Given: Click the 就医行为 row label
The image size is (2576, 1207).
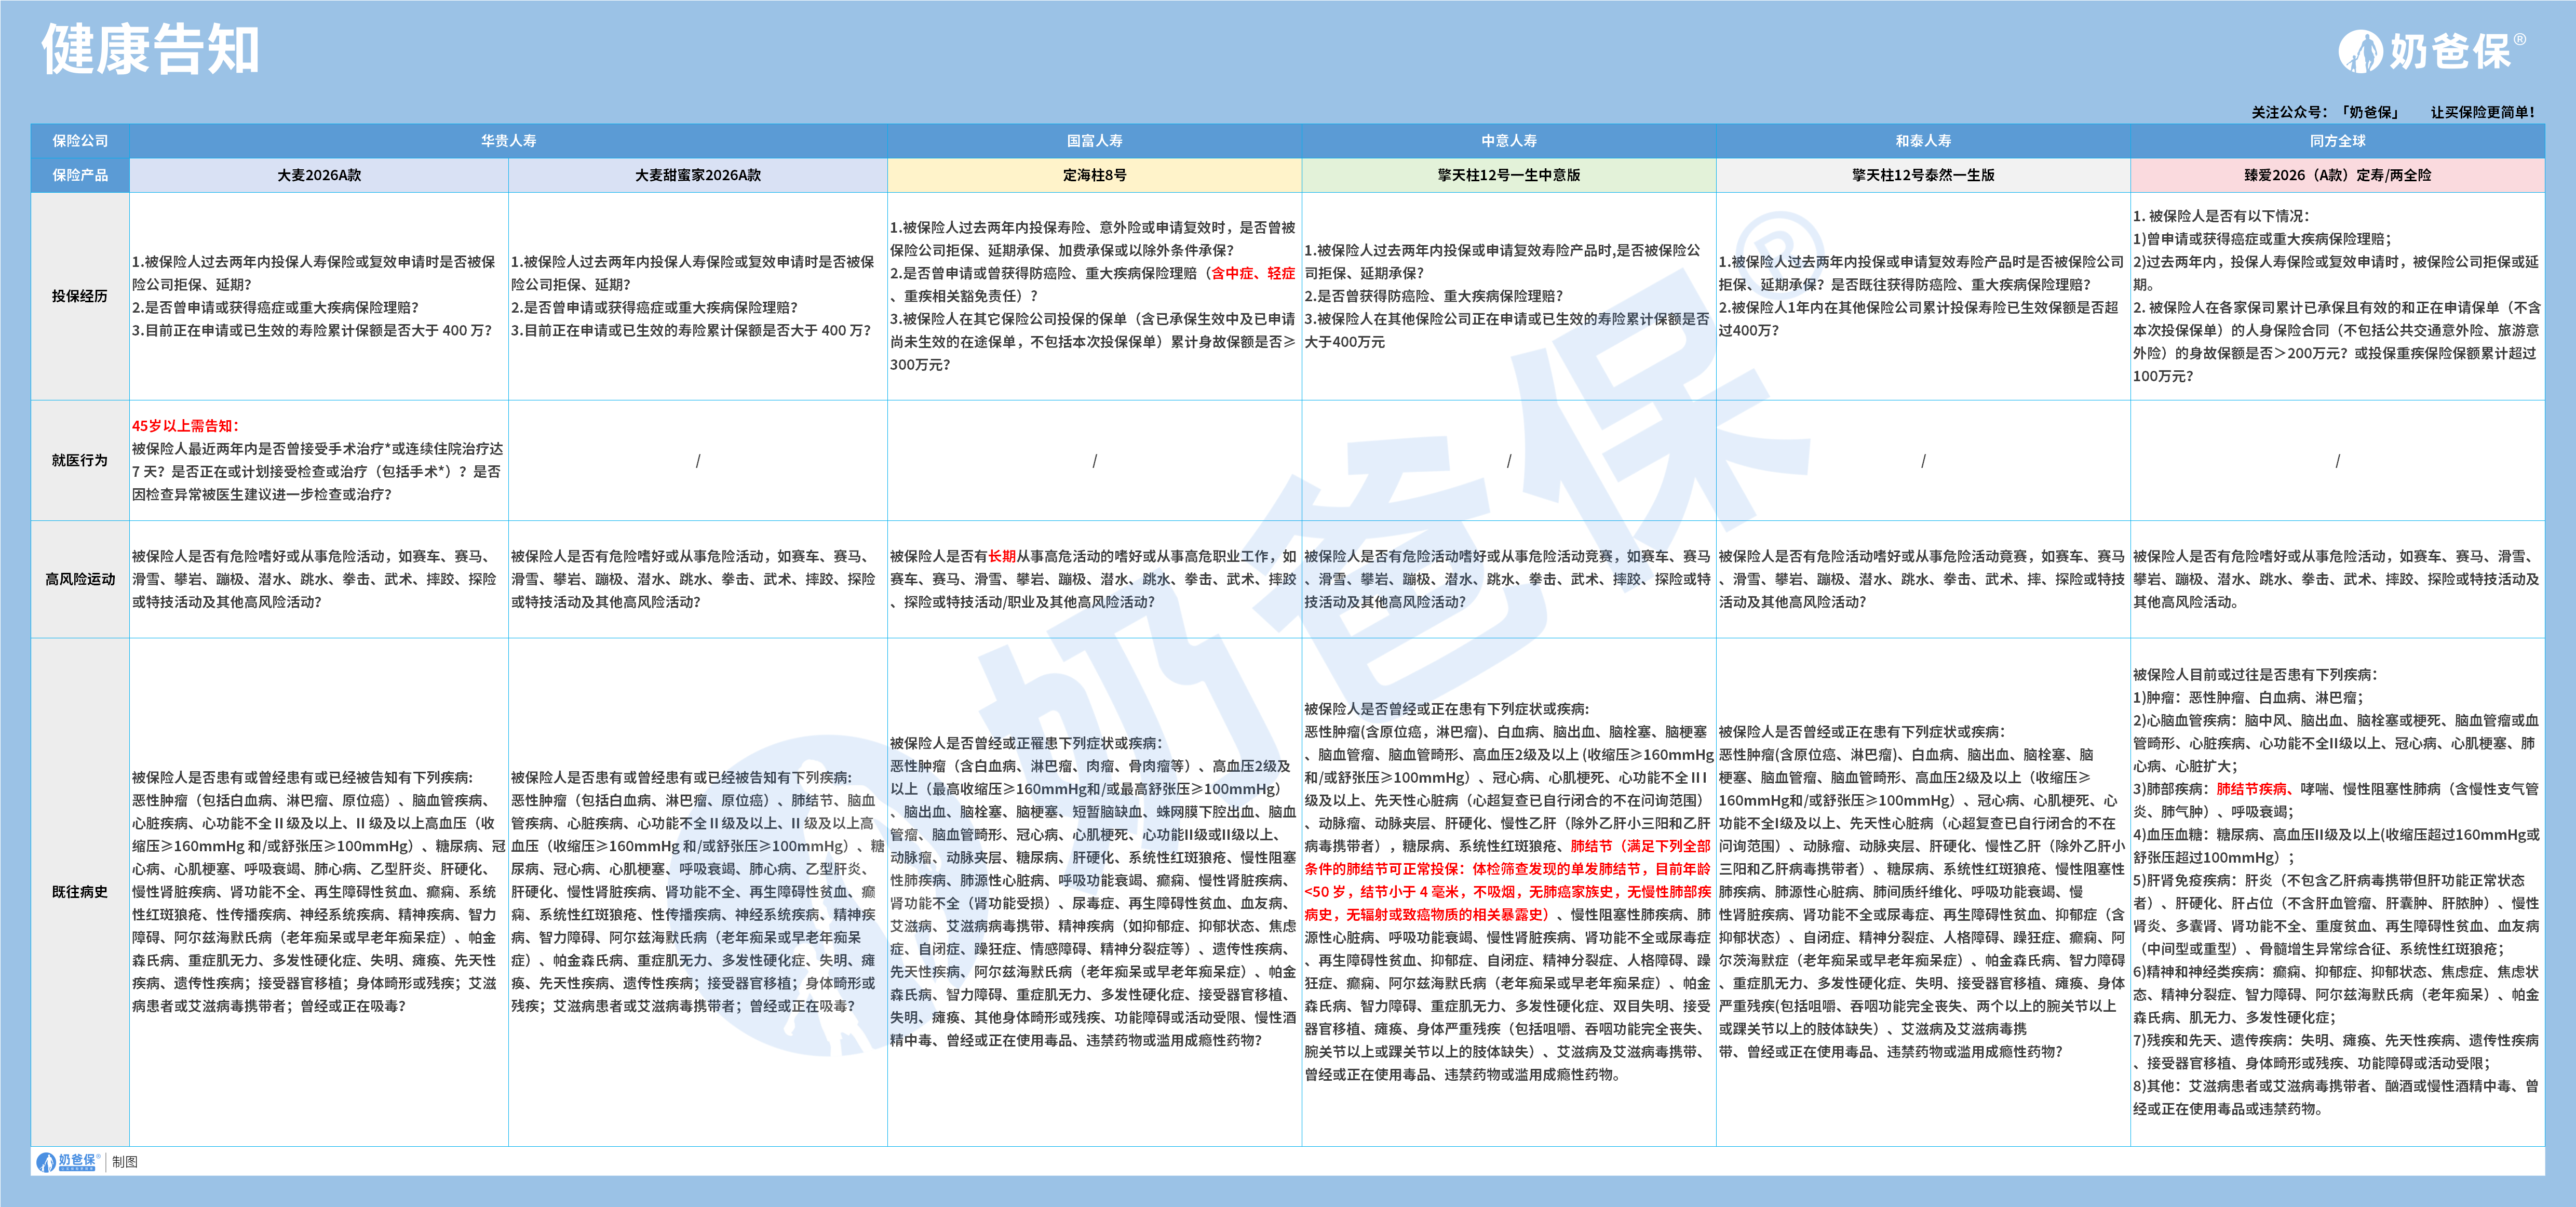Looking at the screenshot, I should pyautogui.click(x=80, y=460).
